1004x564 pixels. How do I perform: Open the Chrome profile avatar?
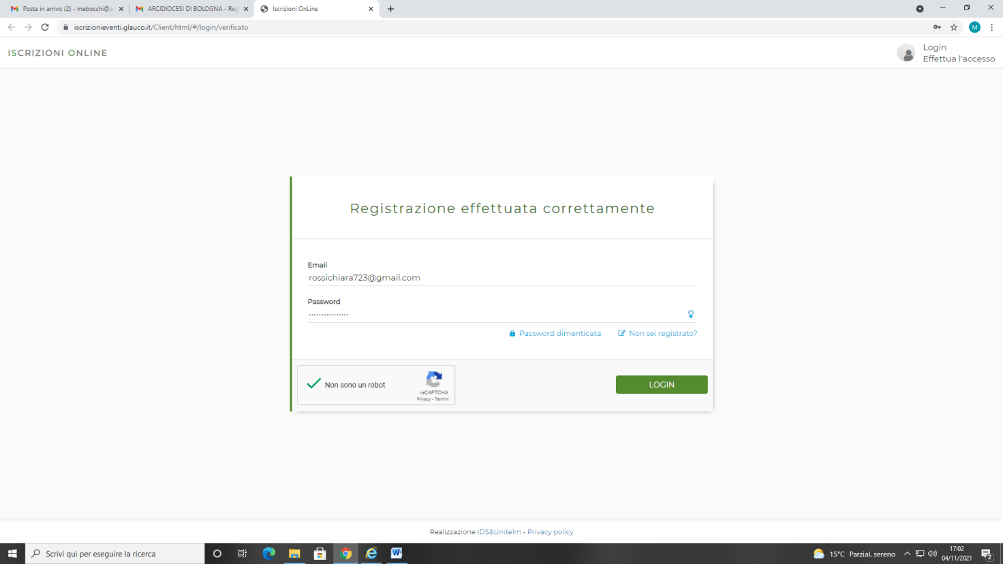(x=974, y=27)
